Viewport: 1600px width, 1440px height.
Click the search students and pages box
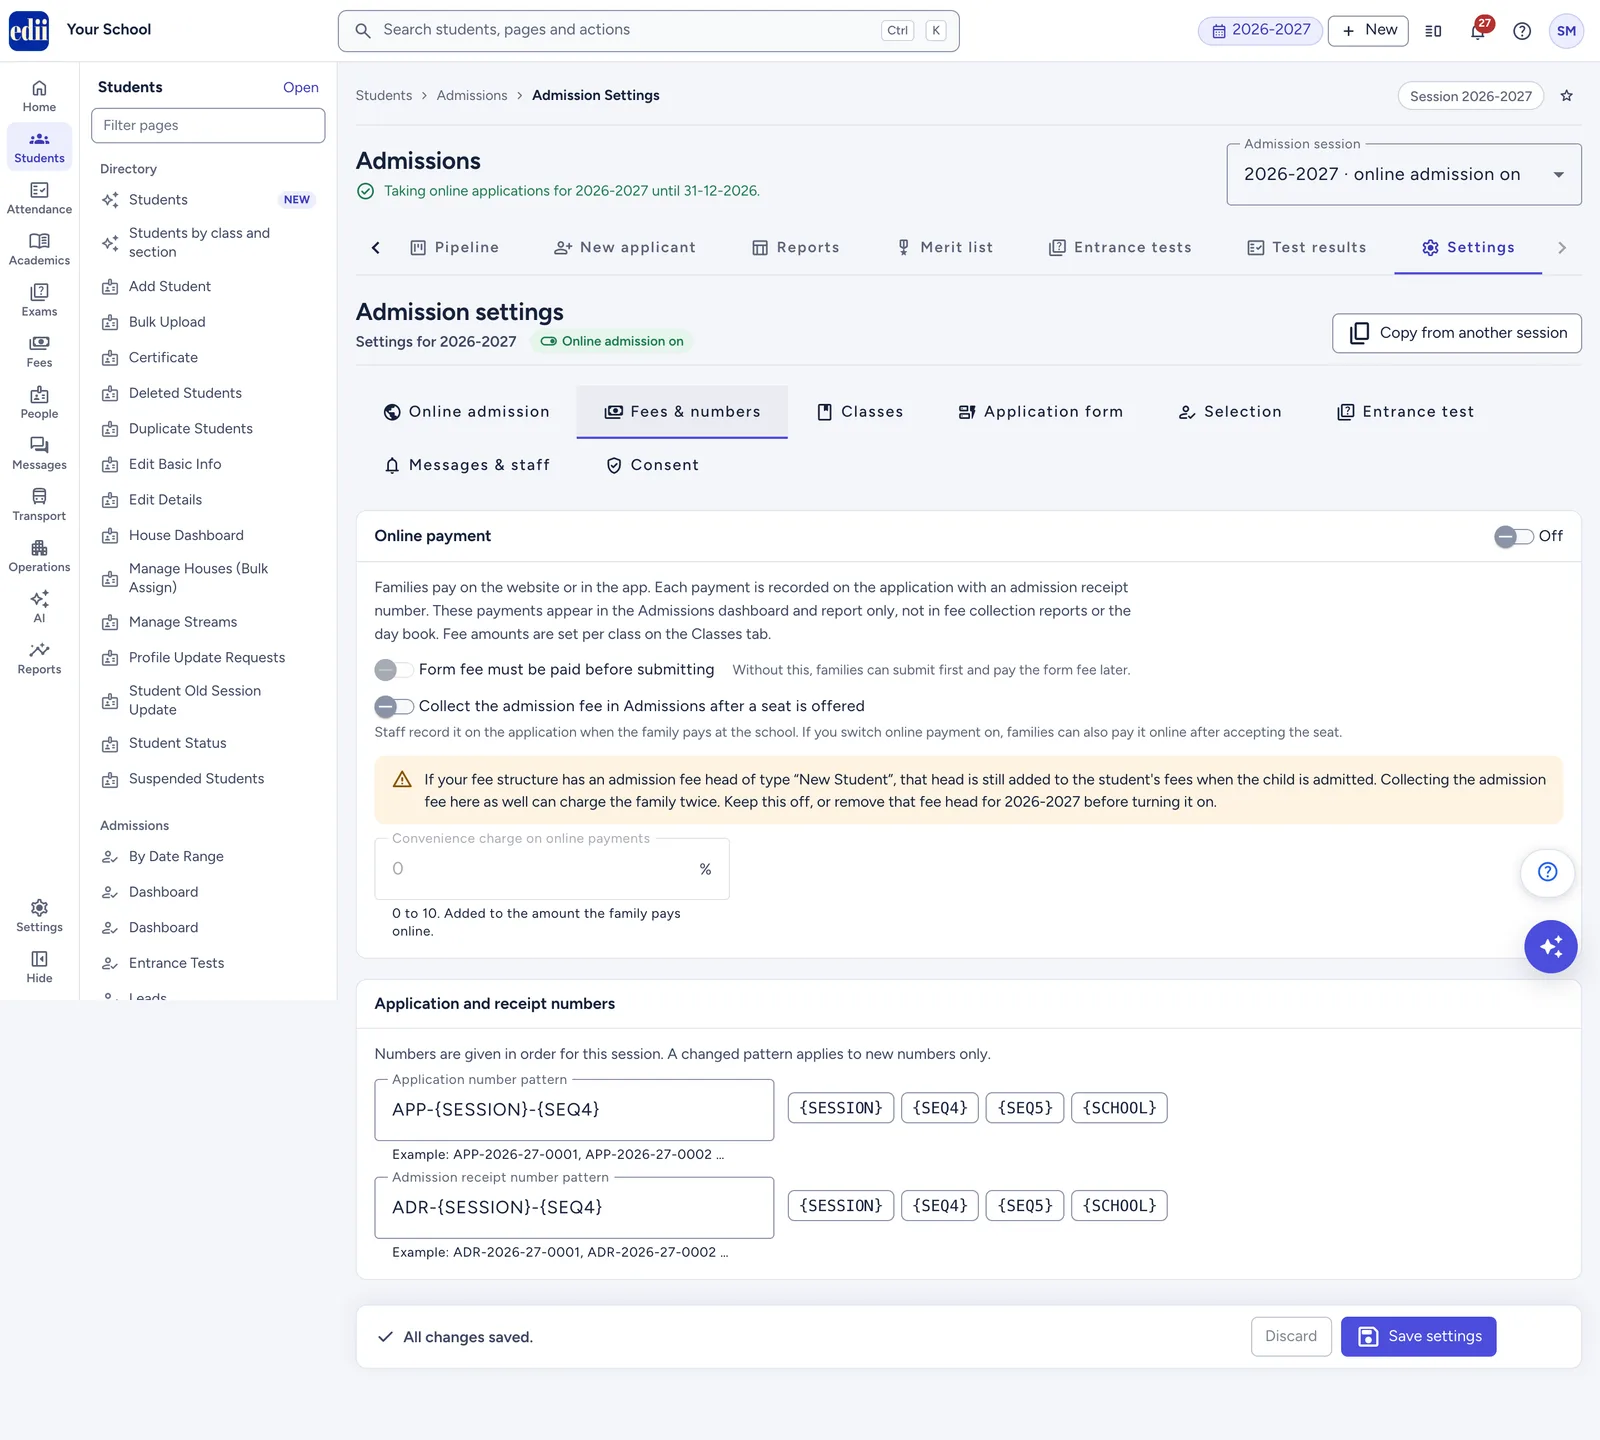pos(648,31)
